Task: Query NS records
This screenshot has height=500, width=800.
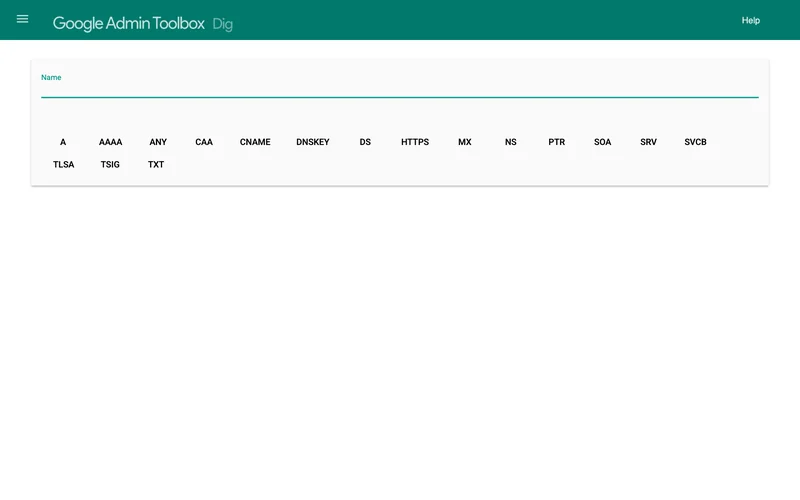Action: 511,142
